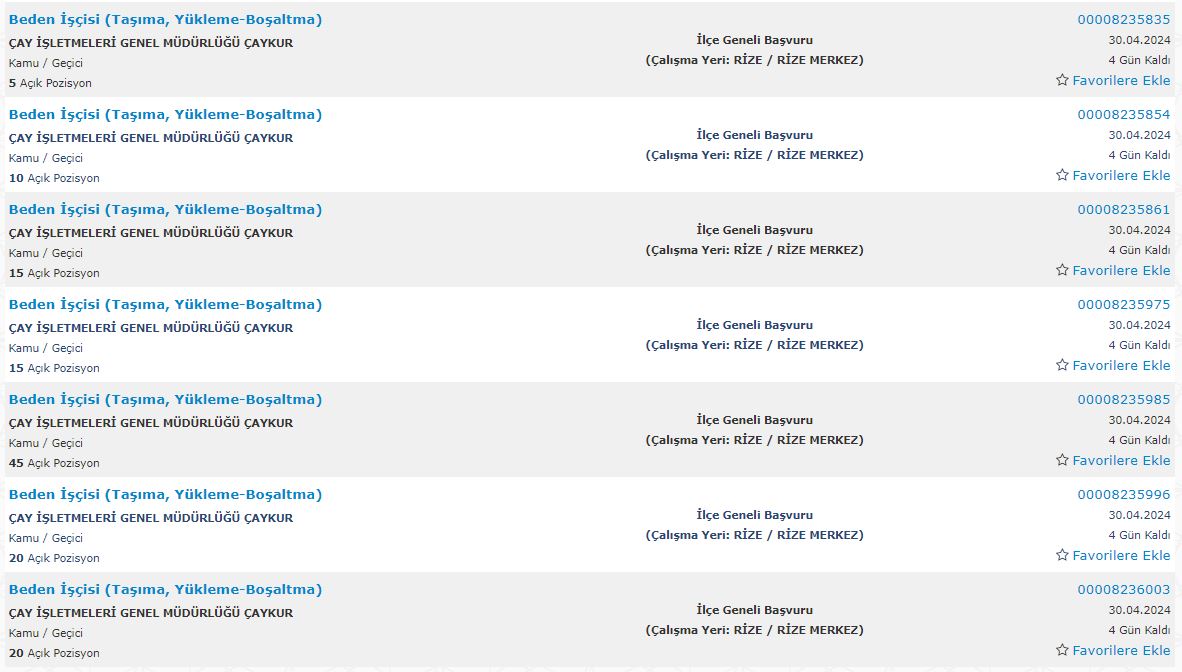Star the job listing numbered 00008235861

tap(1062, 270)
